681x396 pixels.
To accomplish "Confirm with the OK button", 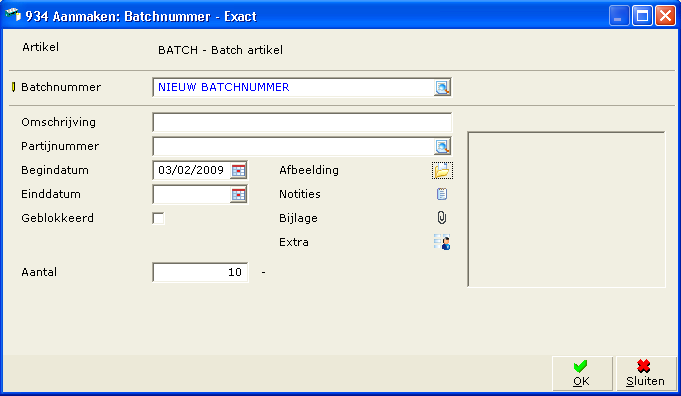I will 582,373.
